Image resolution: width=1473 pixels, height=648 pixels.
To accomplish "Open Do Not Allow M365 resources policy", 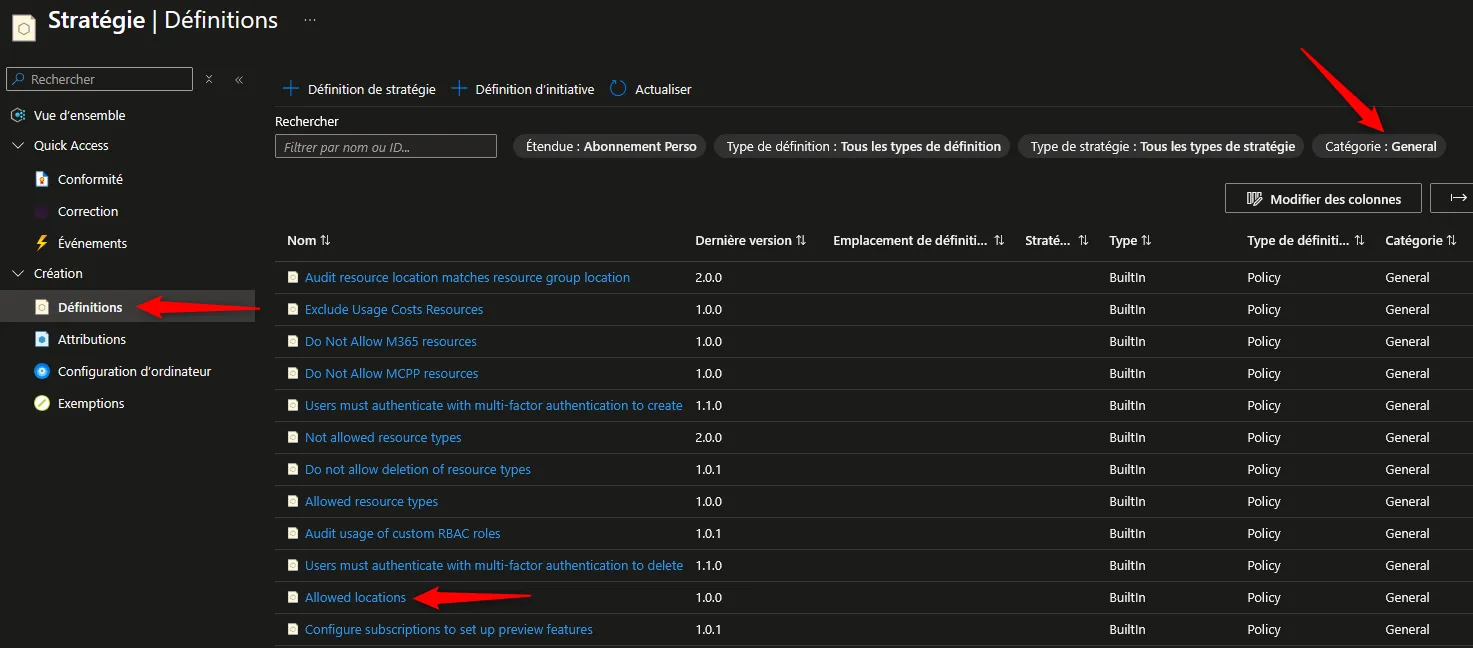I will pyautogui.click(x=391, y=341).
